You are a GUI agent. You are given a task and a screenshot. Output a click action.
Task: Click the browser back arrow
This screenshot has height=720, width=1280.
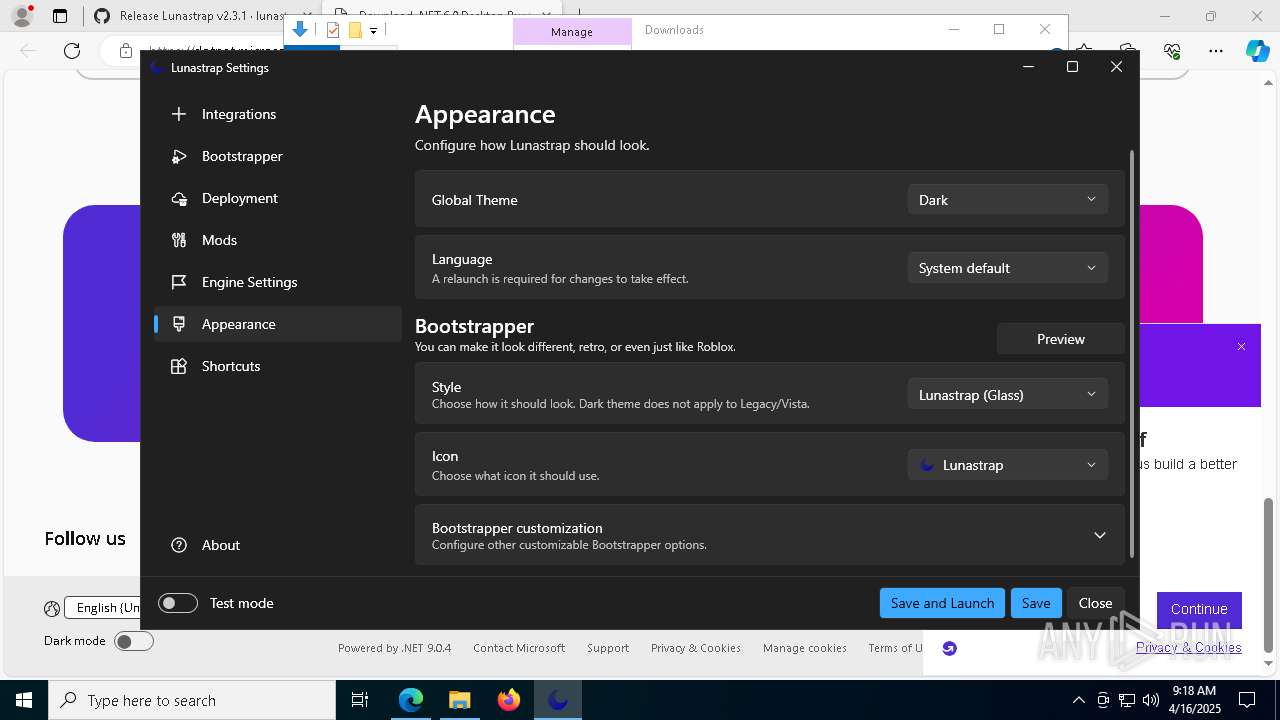[x=28, y=51]
